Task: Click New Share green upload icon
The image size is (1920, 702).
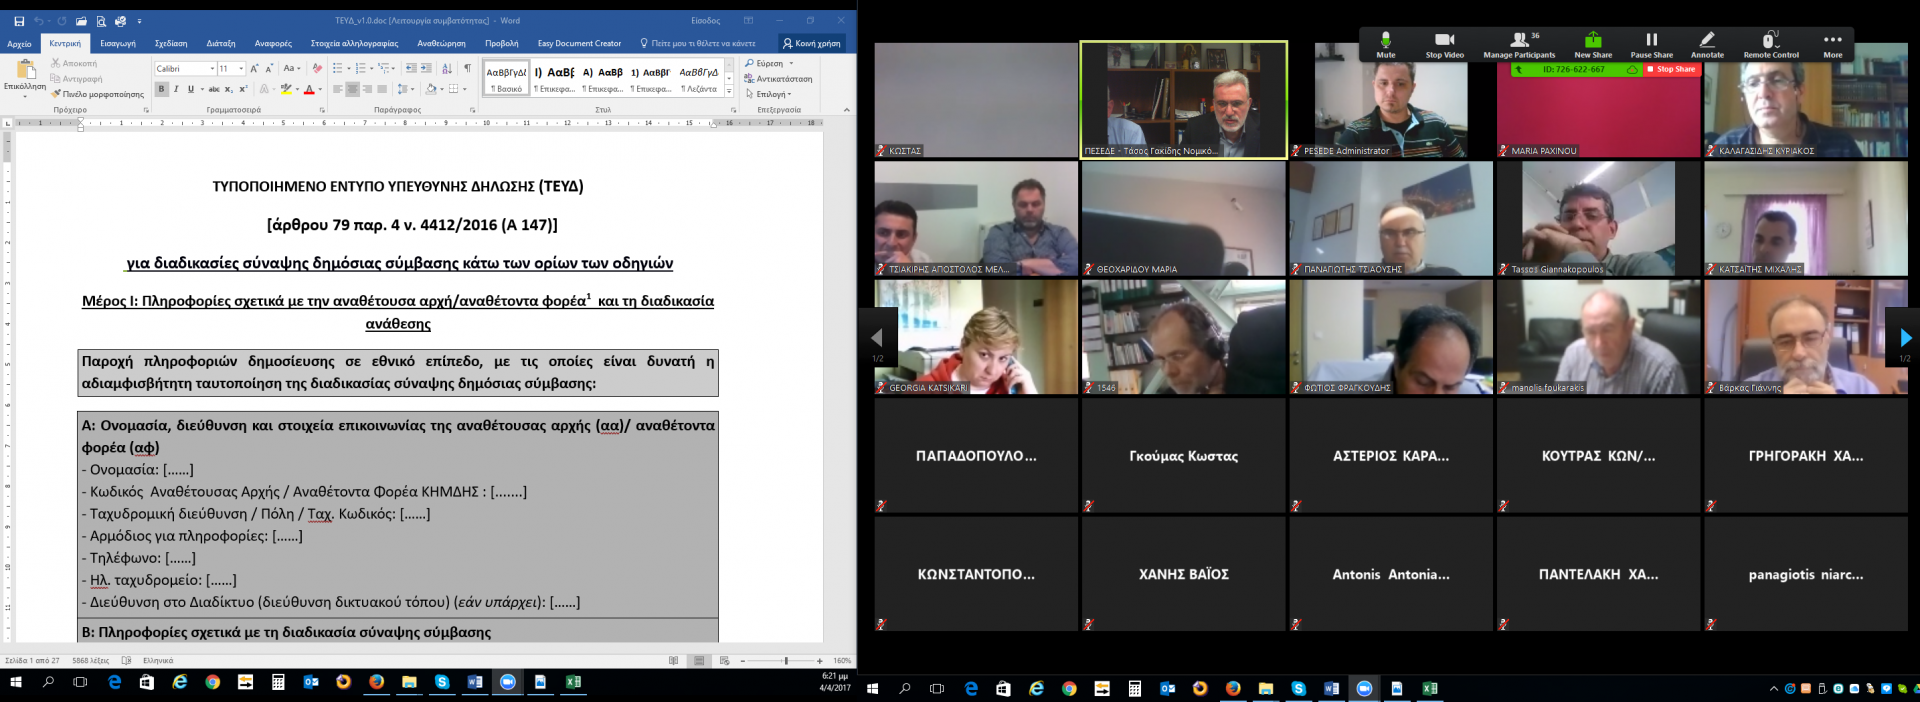Action: pos(1593,41)
